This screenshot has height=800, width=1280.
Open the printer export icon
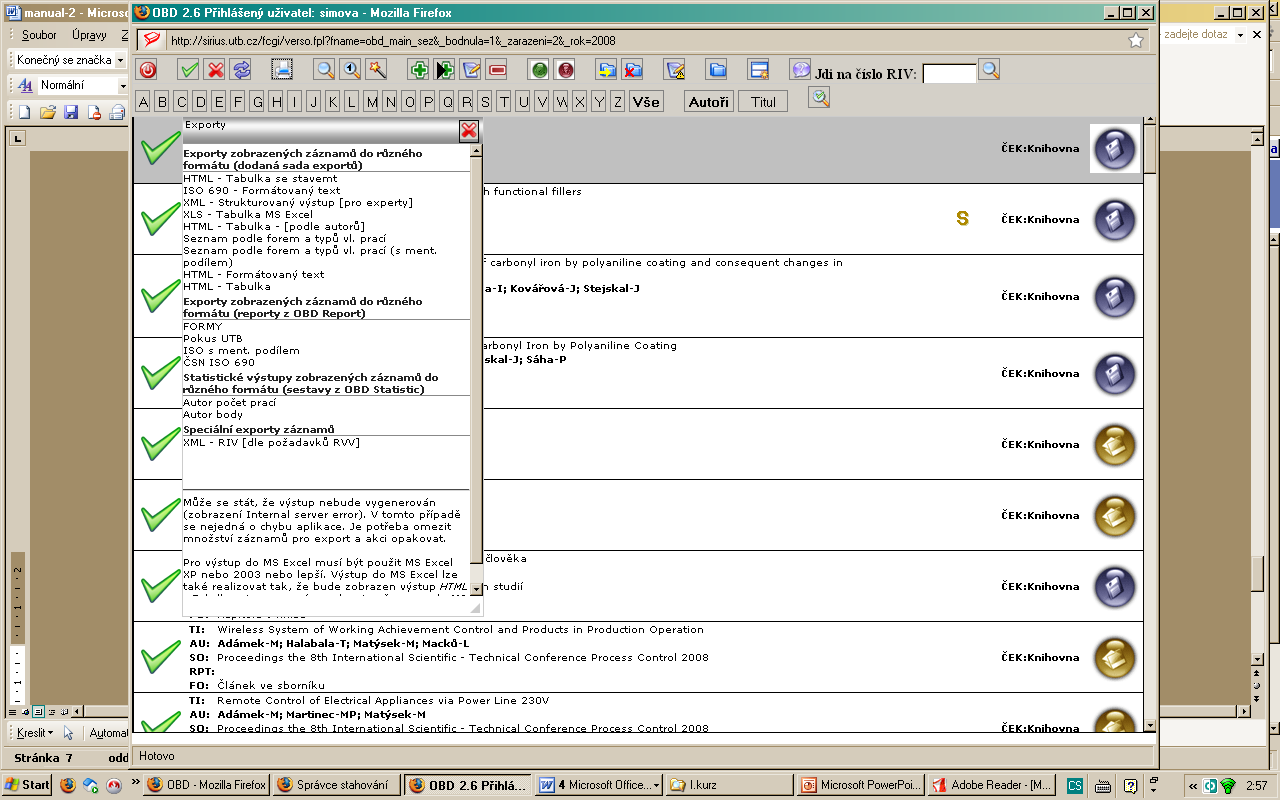(x=283, y=70)
